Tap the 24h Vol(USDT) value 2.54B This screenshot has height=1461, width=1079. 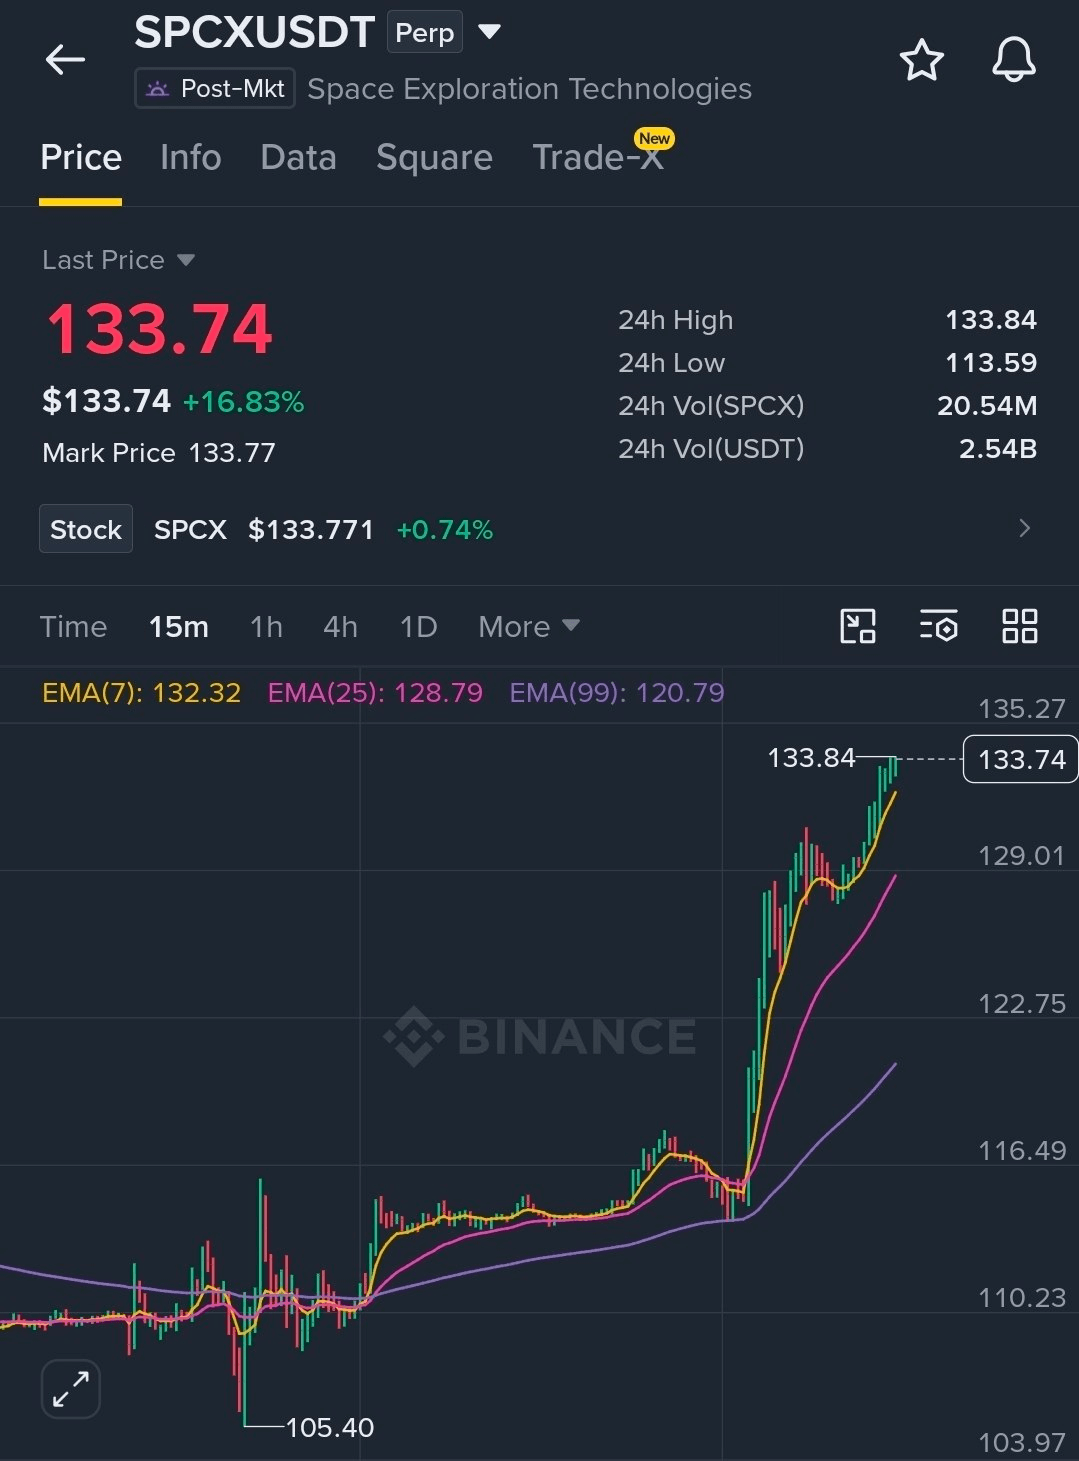click(x=997, y=449)
